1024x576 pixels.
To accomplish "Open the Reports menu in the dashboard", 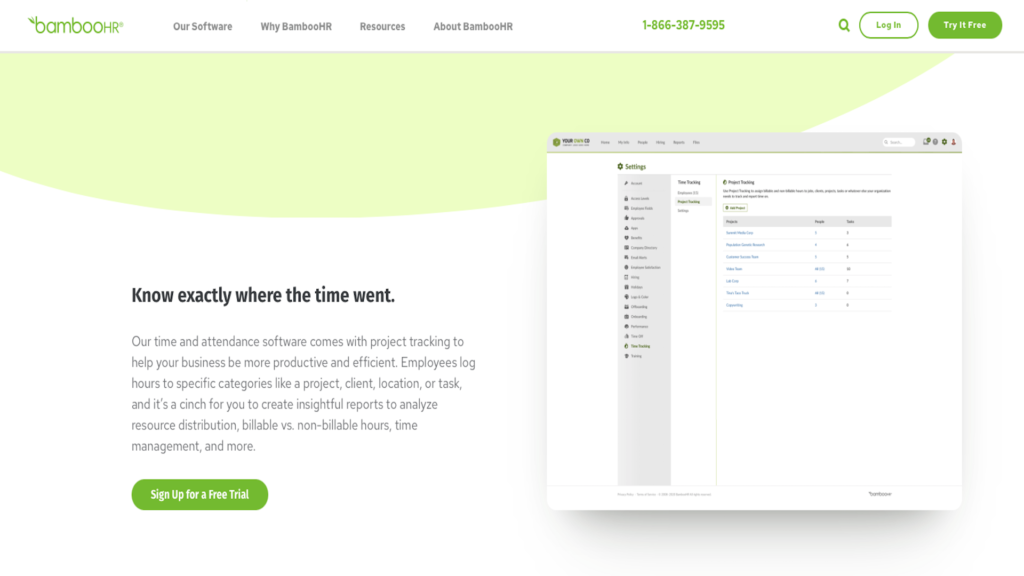I will tap(679, 142).
